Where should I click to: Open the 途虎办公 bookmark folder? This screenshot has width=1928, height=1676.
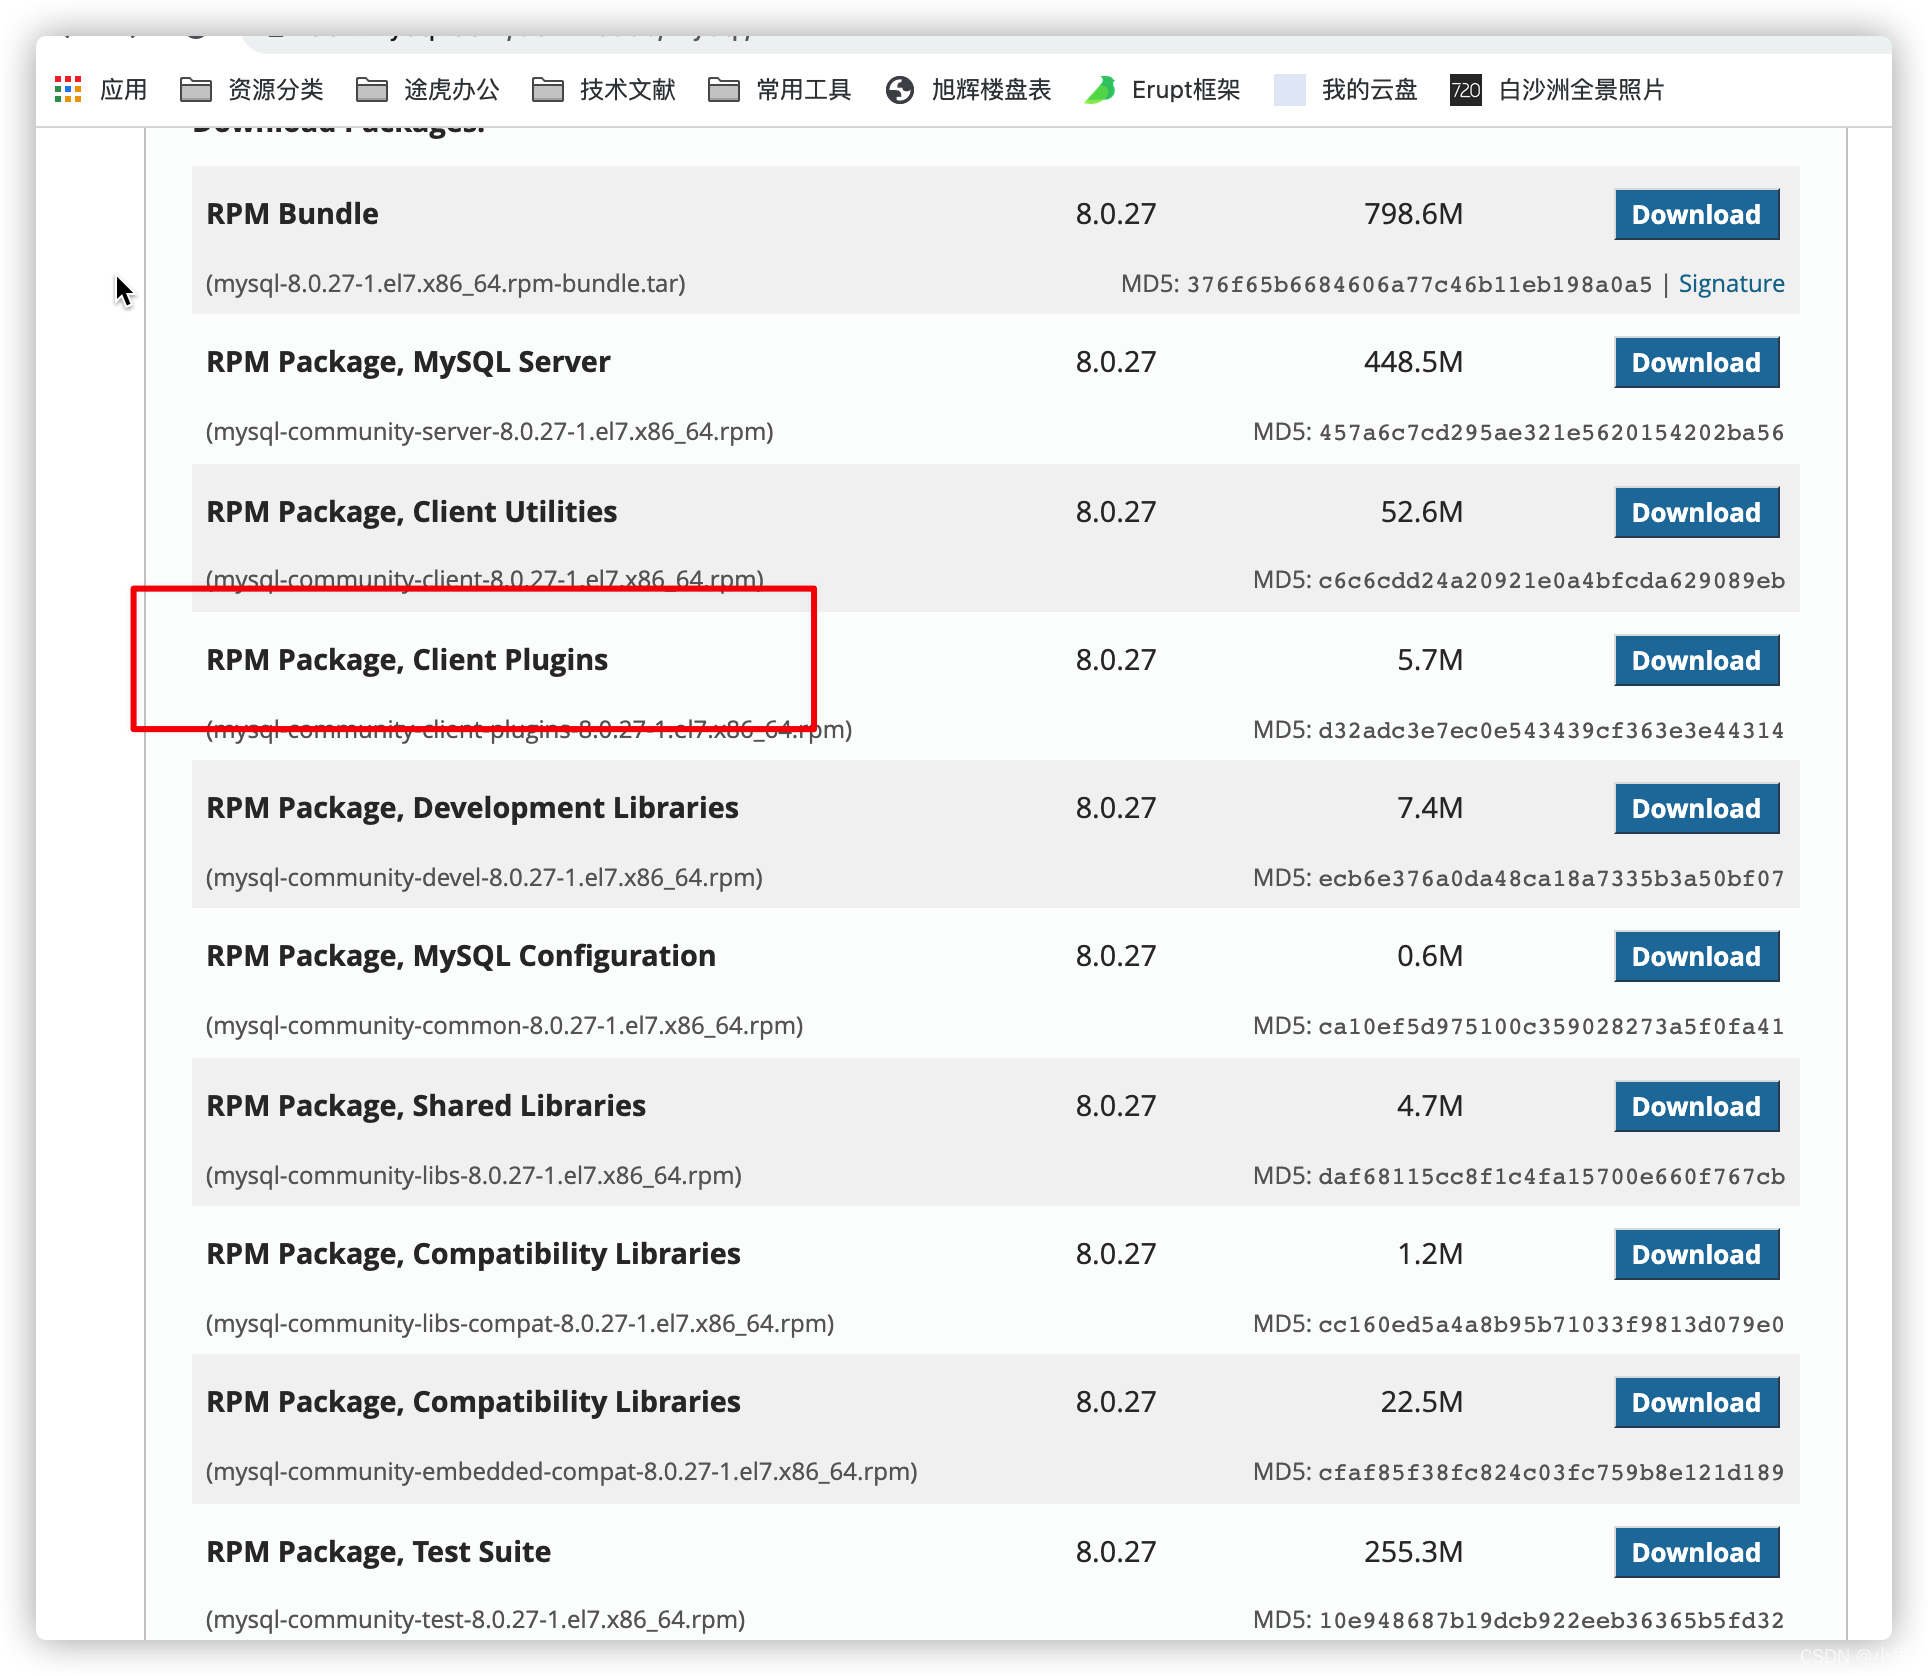(428, 90)
